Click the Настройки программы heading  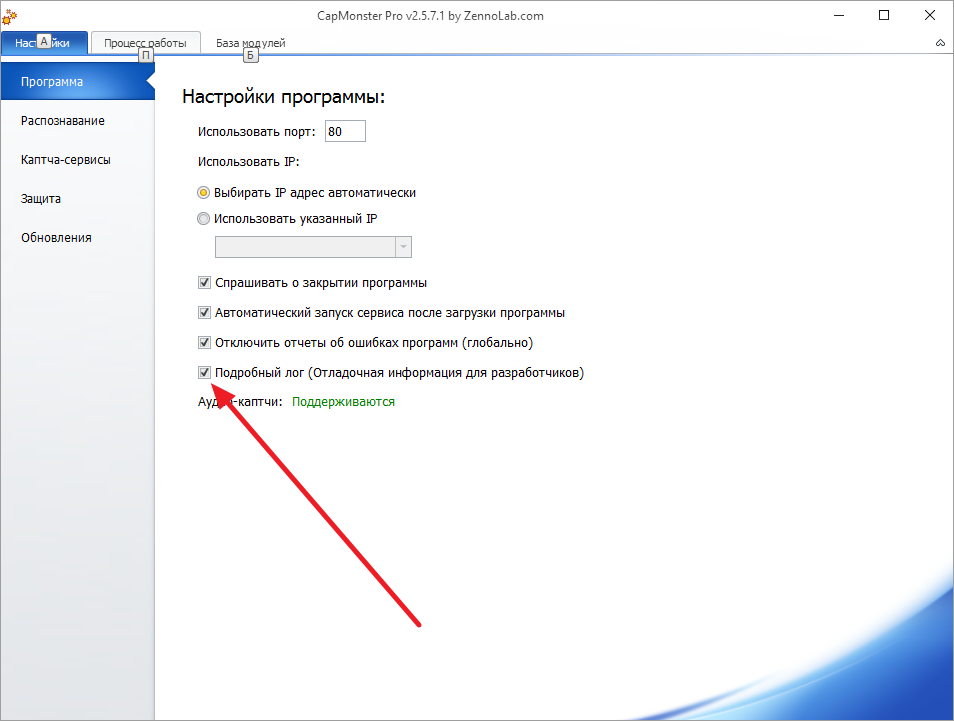click(284, 96)
